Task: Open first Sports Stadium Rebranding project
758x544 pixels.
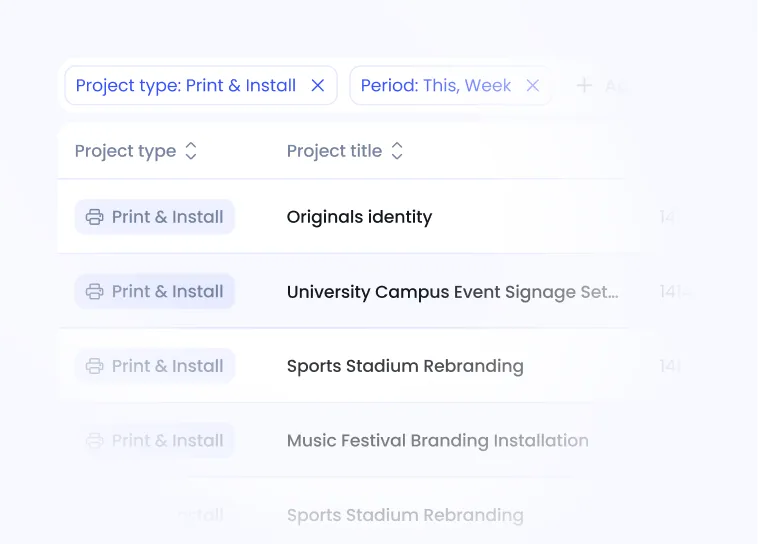Action: click(405, 366)
